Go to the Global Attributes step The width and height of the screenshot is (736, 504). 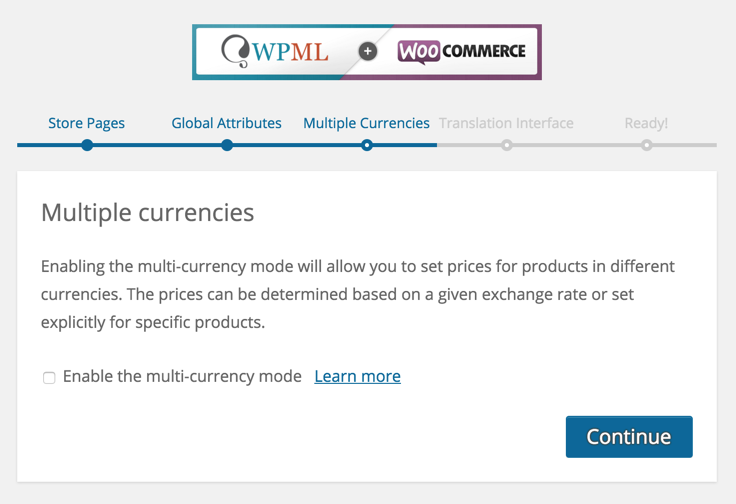tap(226, 123)
